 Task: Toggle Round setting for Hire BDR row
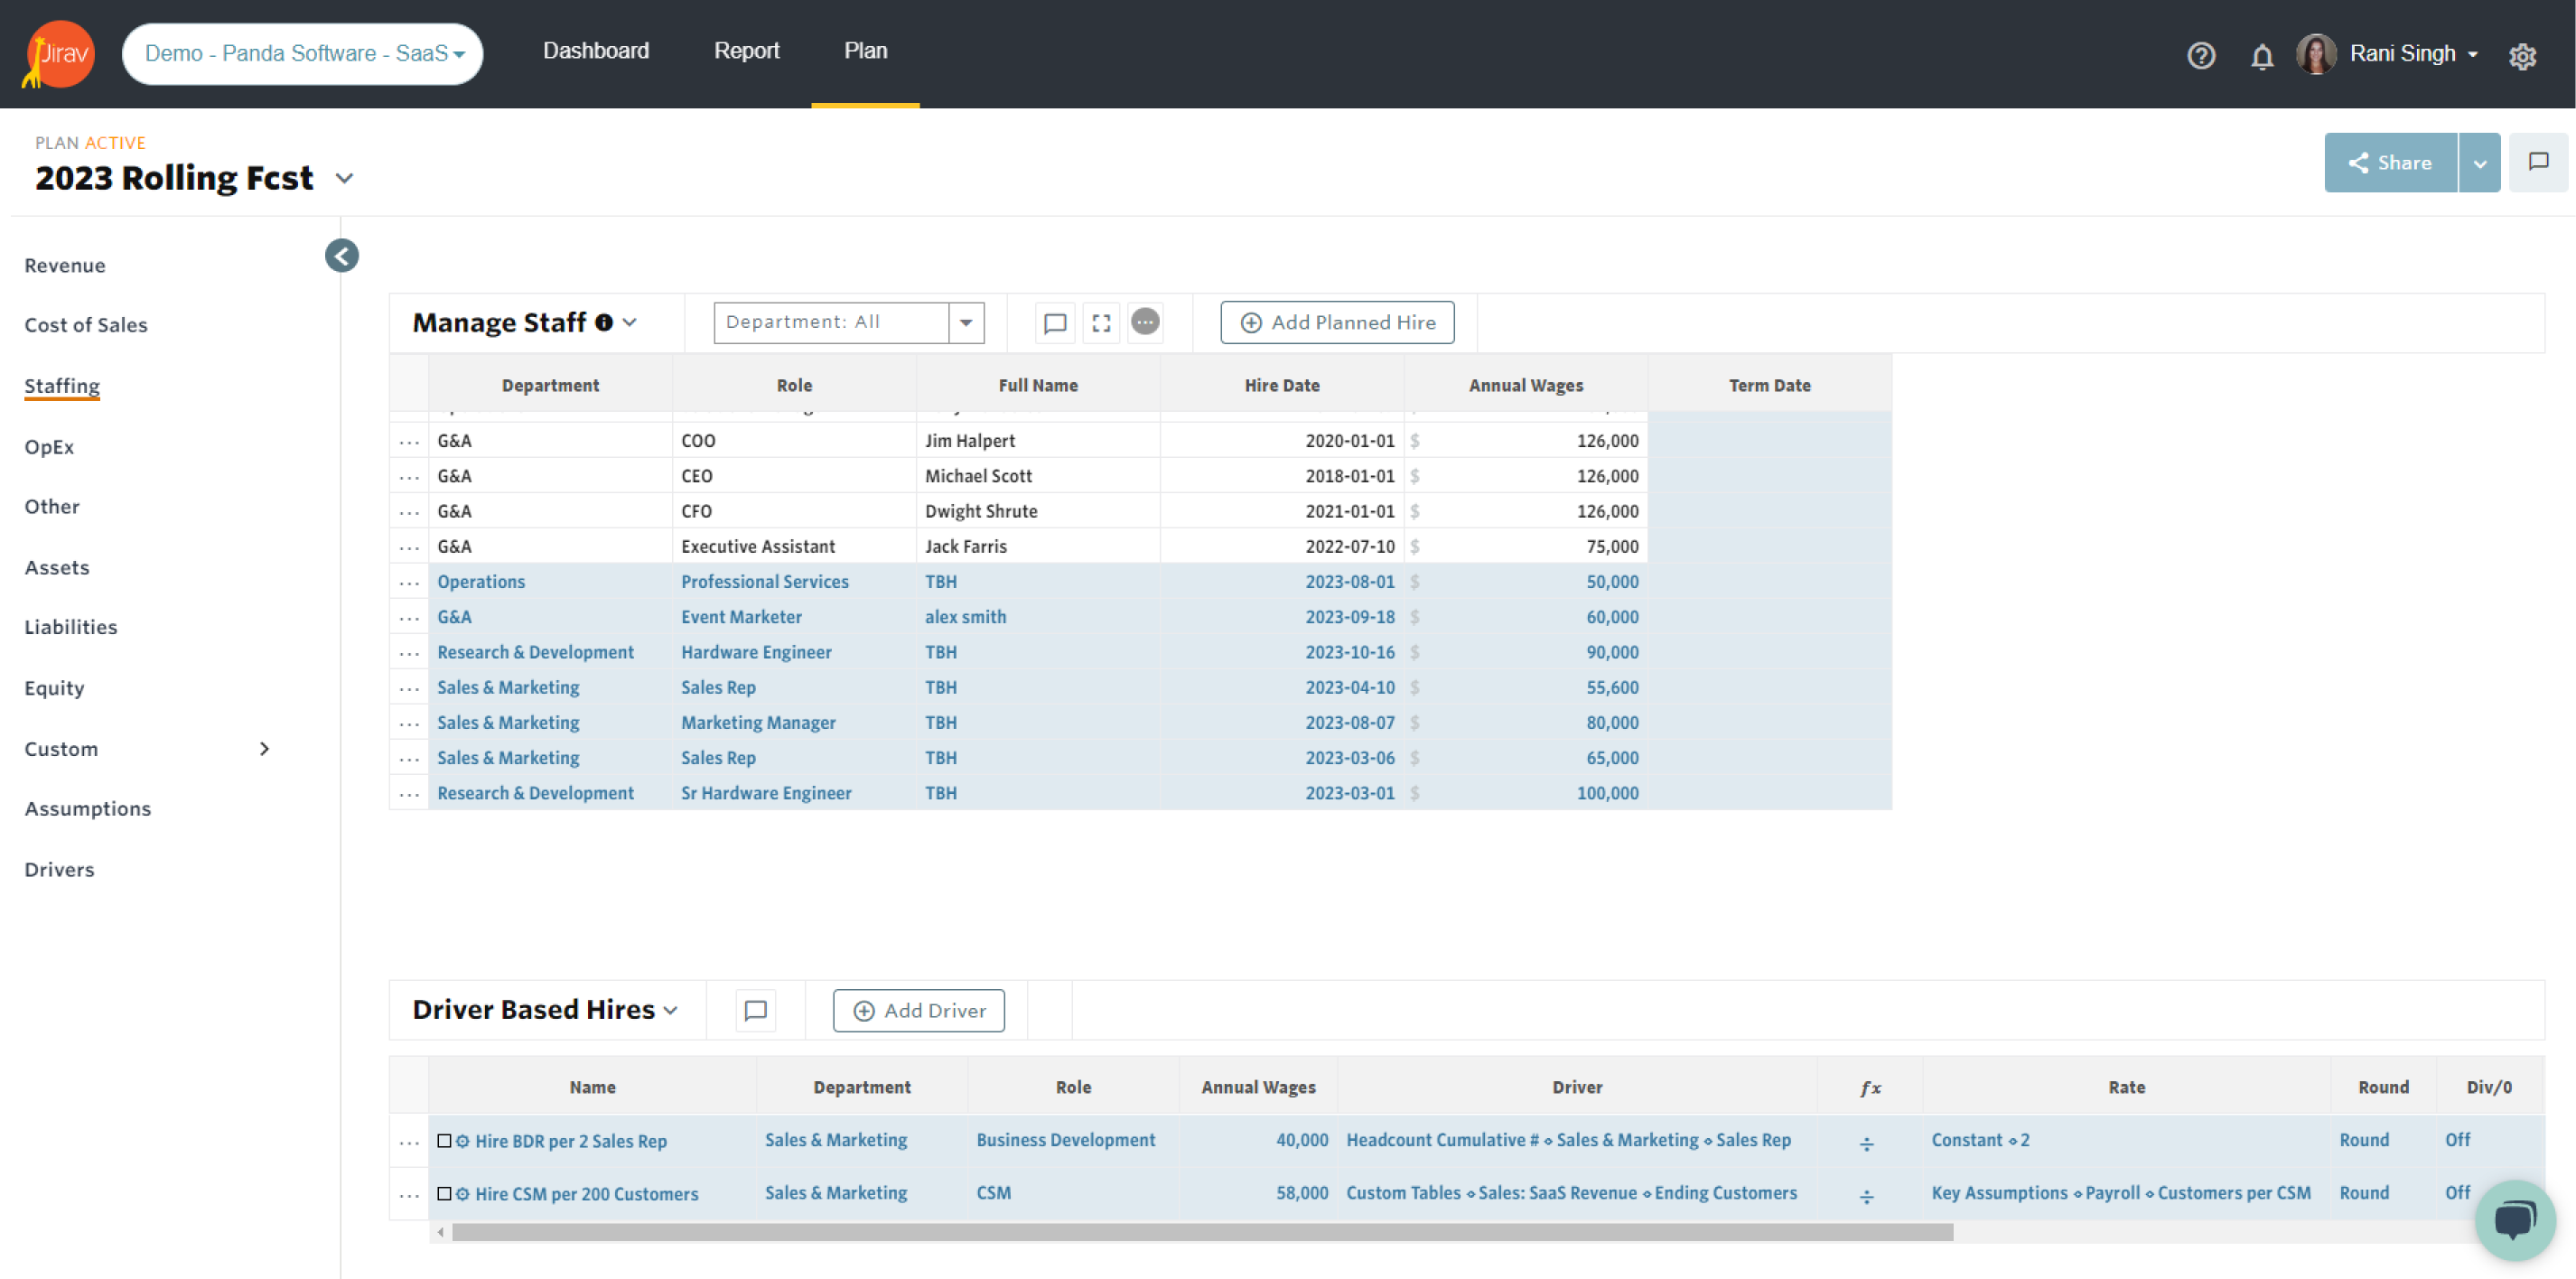pos(2363,1141)
